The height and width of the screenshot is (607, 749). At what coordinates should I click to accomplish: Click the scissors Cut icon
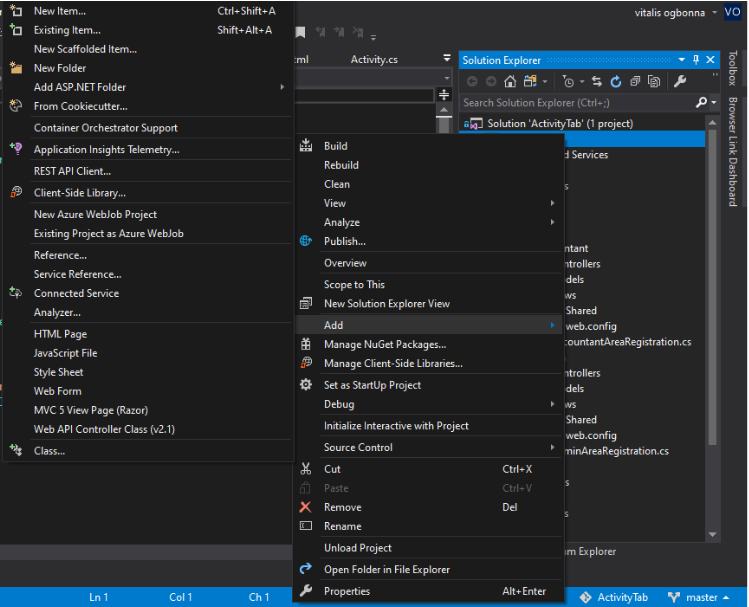coord(306,469)
